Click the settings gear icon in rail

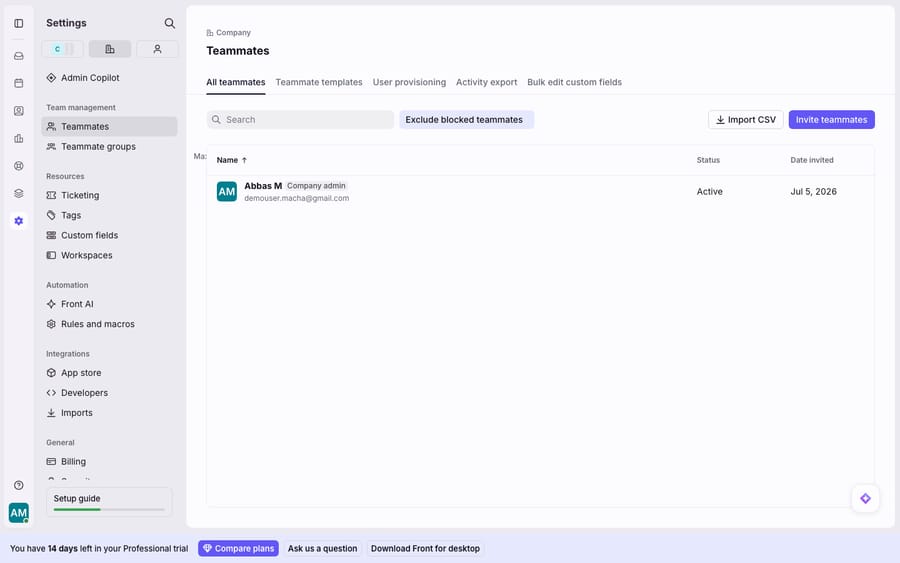(19, 221)
